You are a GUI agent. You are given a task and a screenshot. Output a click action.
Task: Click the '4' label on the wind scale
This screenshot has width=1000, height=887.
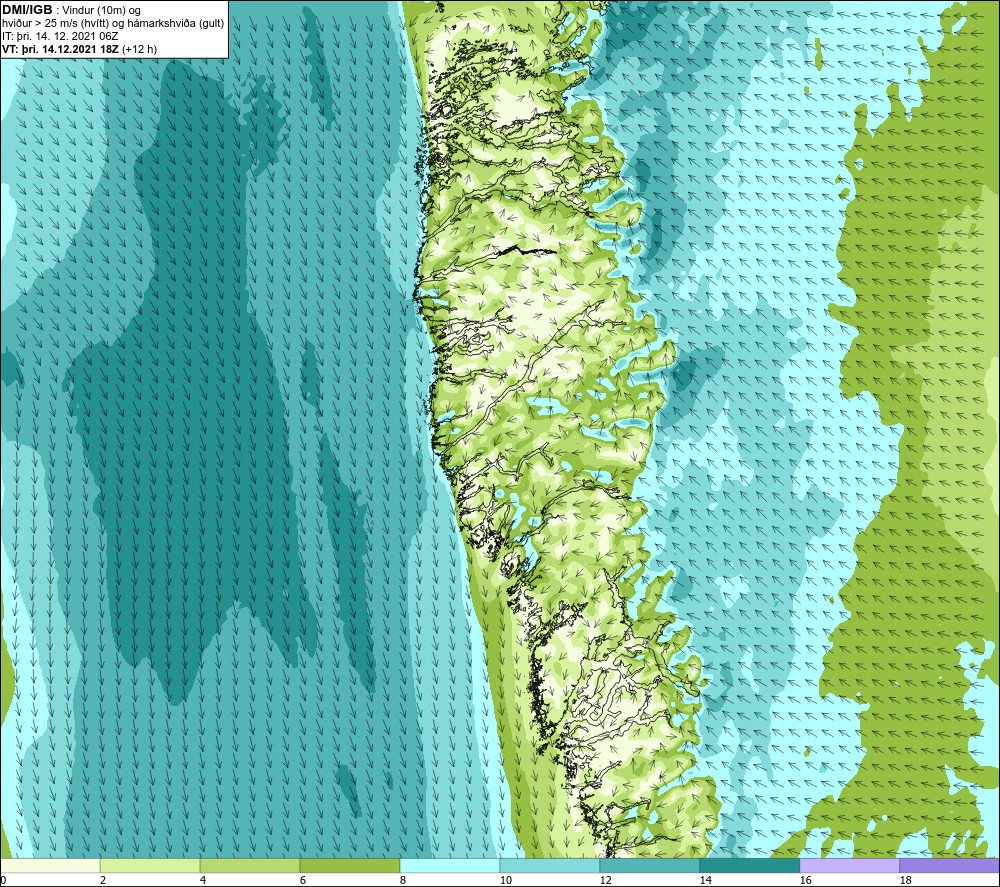pos(203,880)
